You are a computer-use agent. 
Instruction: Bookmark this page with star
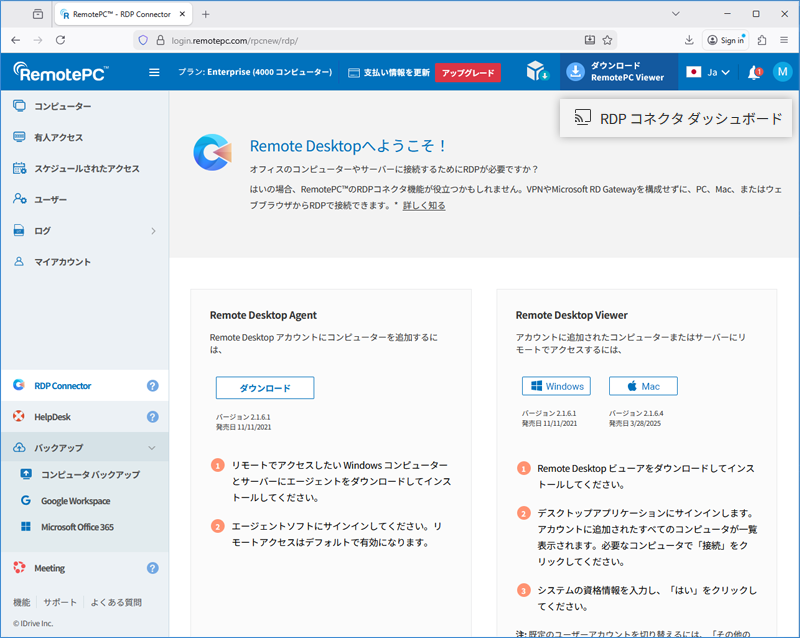607,40
